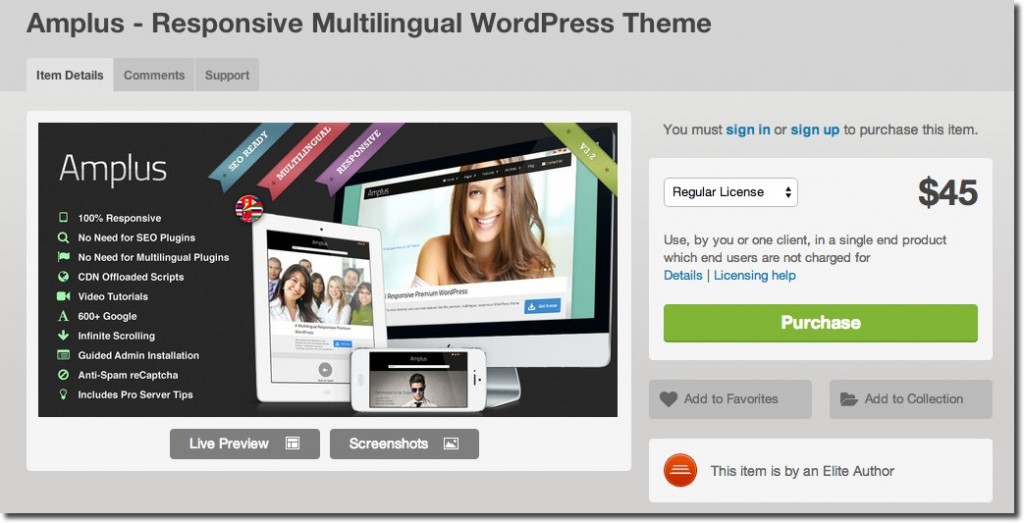The width and height of the screenshot is (1024, 523).
Task: Click the layout icon on Live Preview
Action: (x=292, y=443)
